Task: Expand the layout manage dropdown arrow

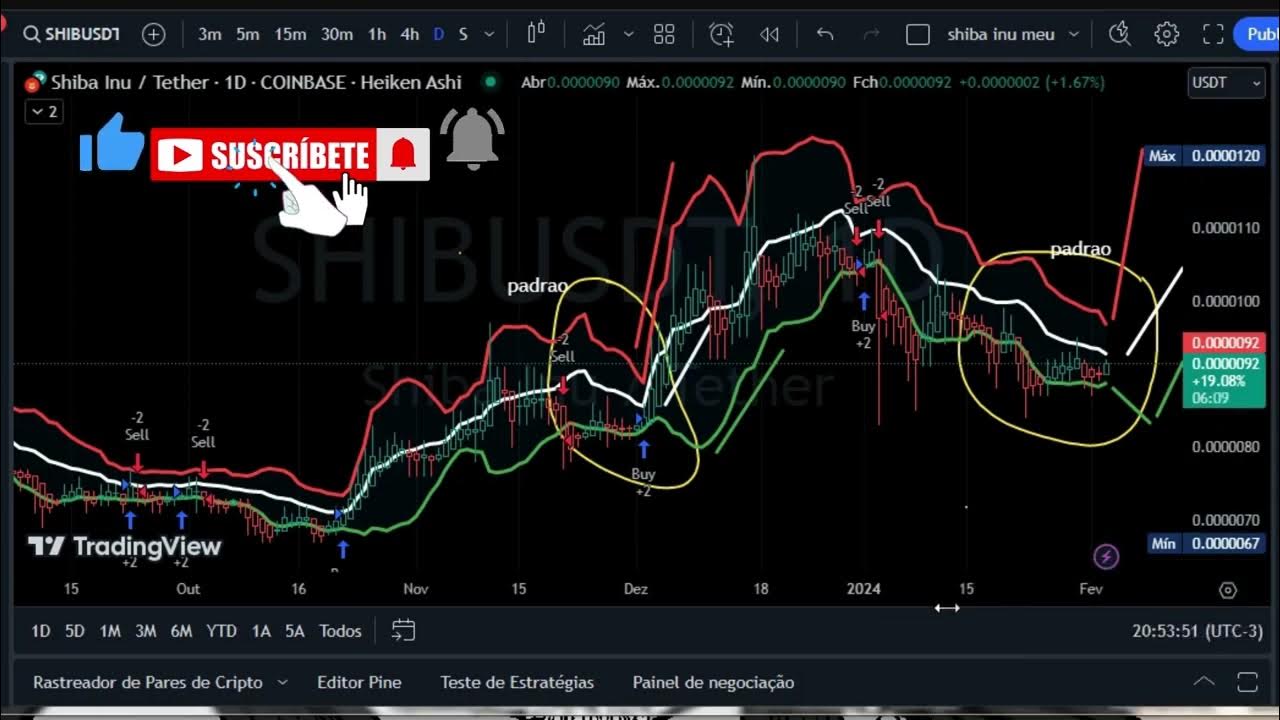Action: point(1074,34)
